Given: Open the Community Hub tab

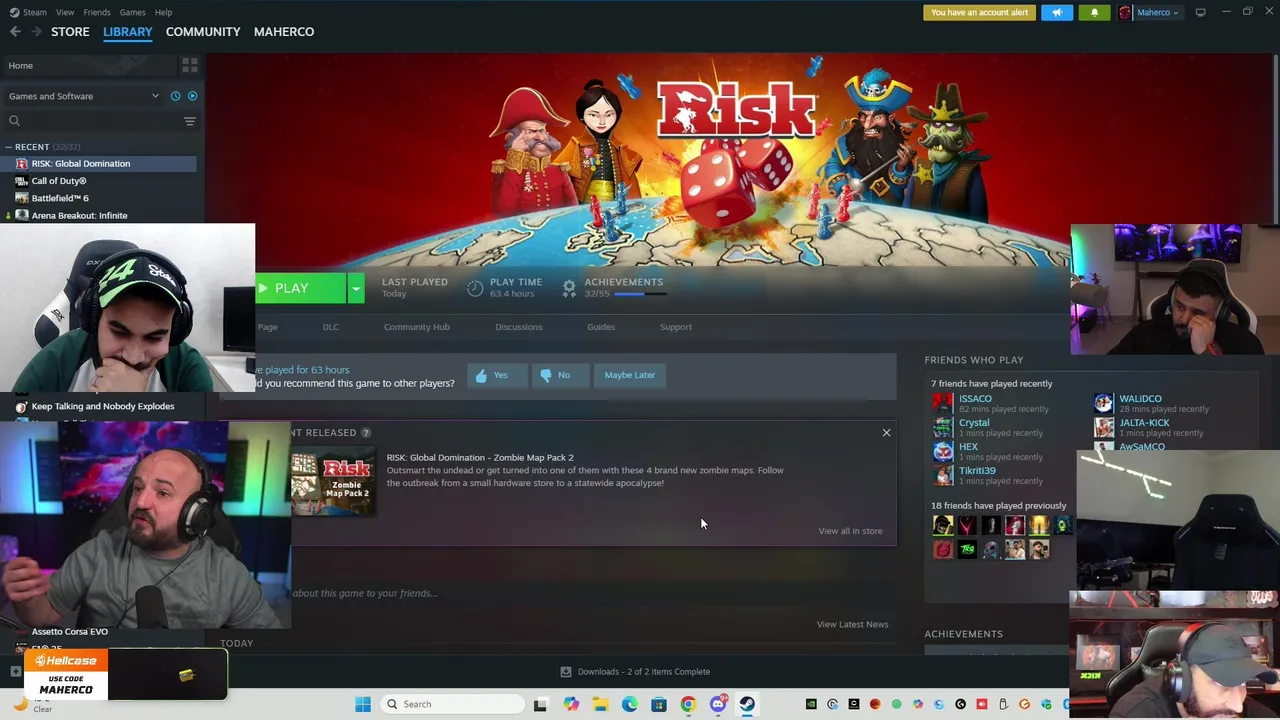Looking at the screenshot, I should tap(417, 327).
